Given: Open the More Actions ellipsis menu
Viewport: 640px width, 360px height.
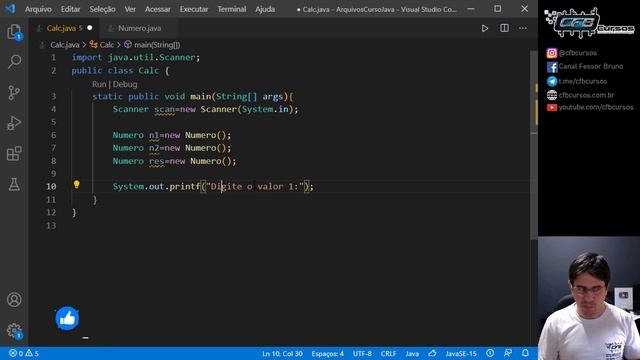Looking at the screenshot, I should tap(523, 28).
